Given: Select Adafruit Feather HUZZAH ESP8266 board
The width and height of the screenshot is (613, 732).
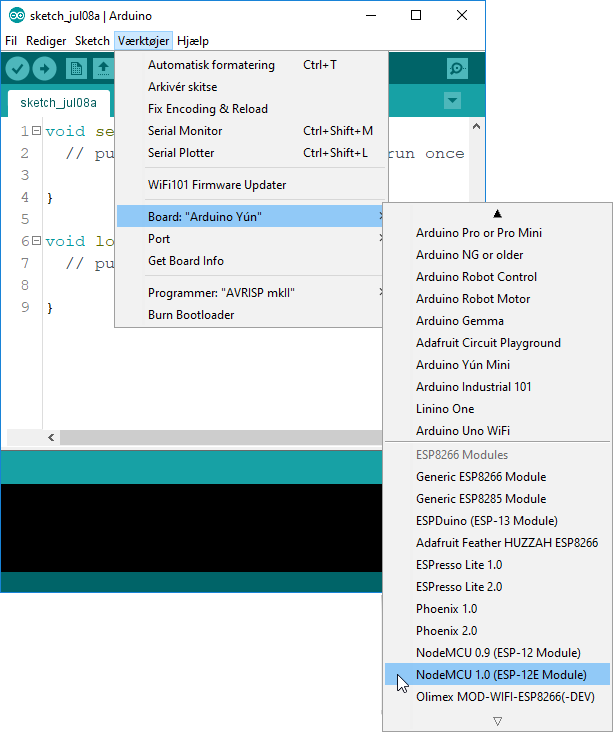Looking at the screenshot, I should tap(506, 543).
